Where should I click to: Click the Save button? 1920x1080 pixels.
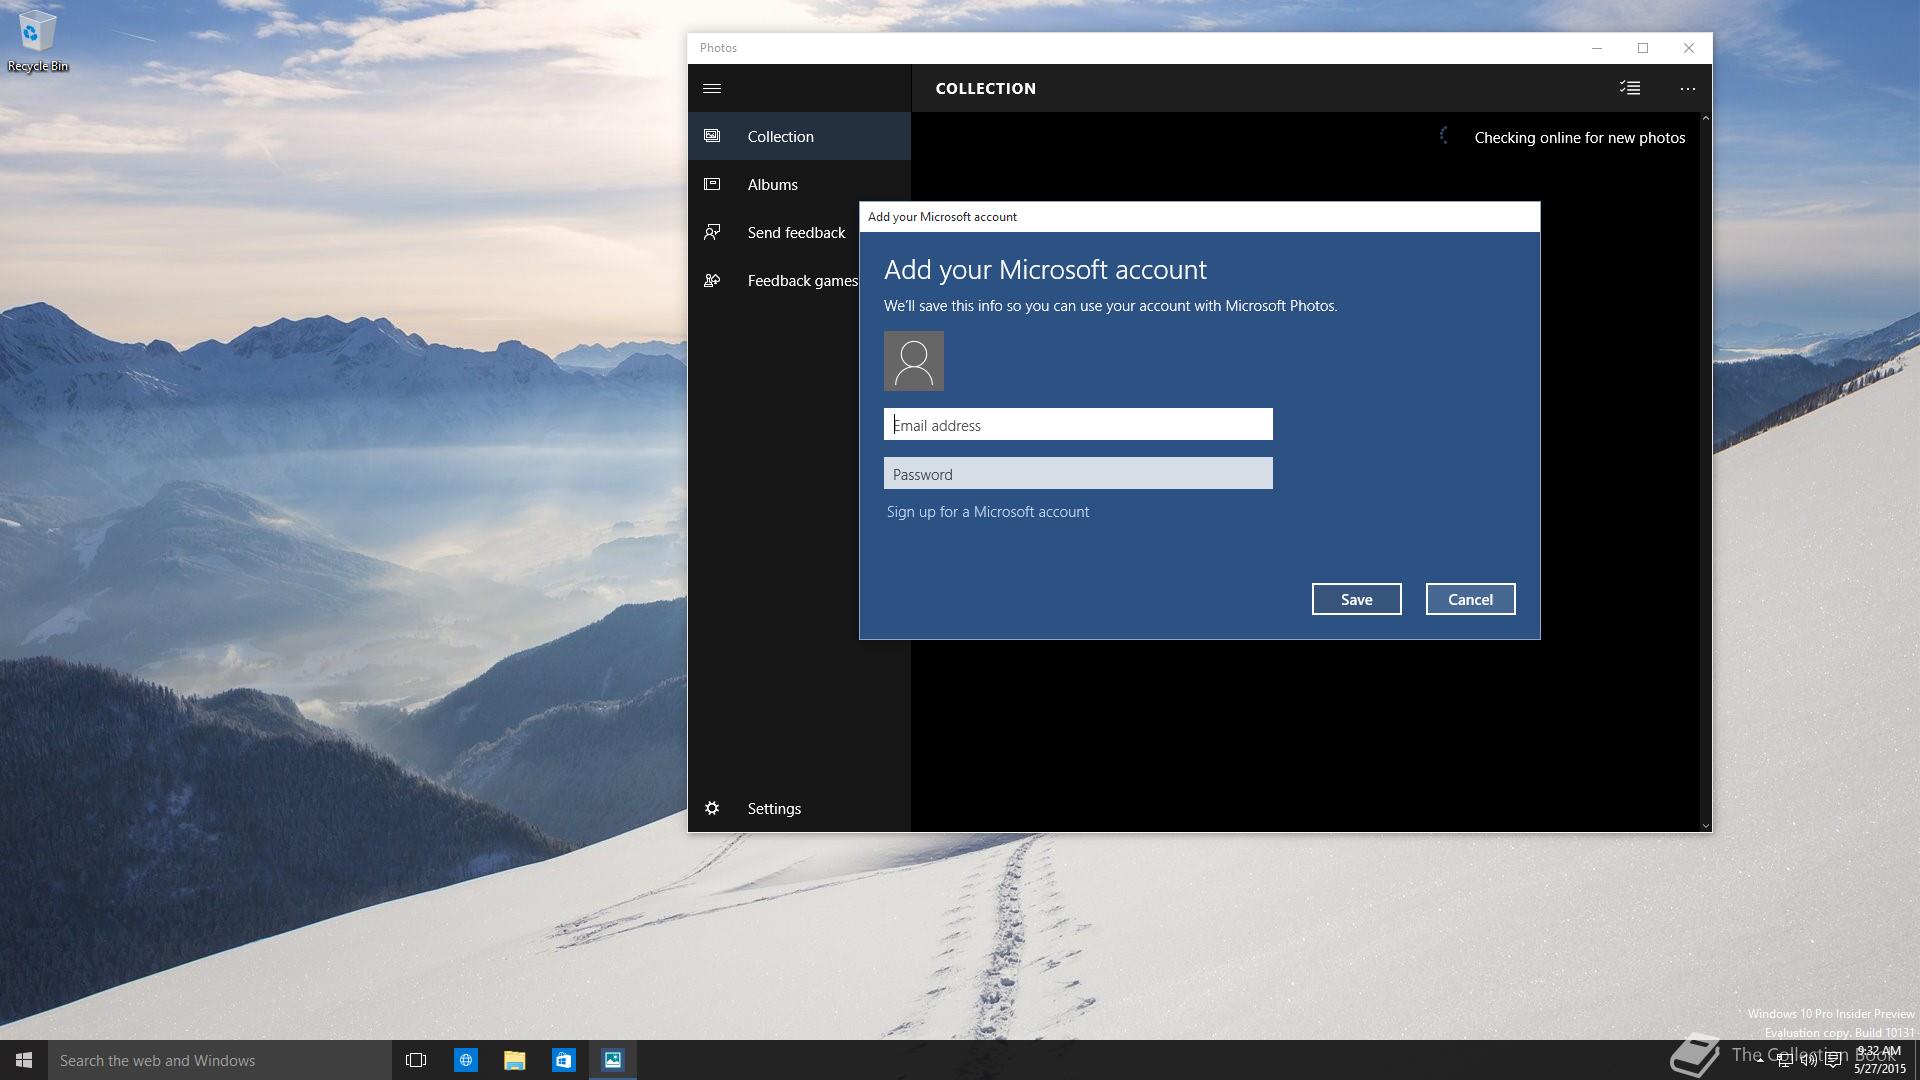point(1356,599)
